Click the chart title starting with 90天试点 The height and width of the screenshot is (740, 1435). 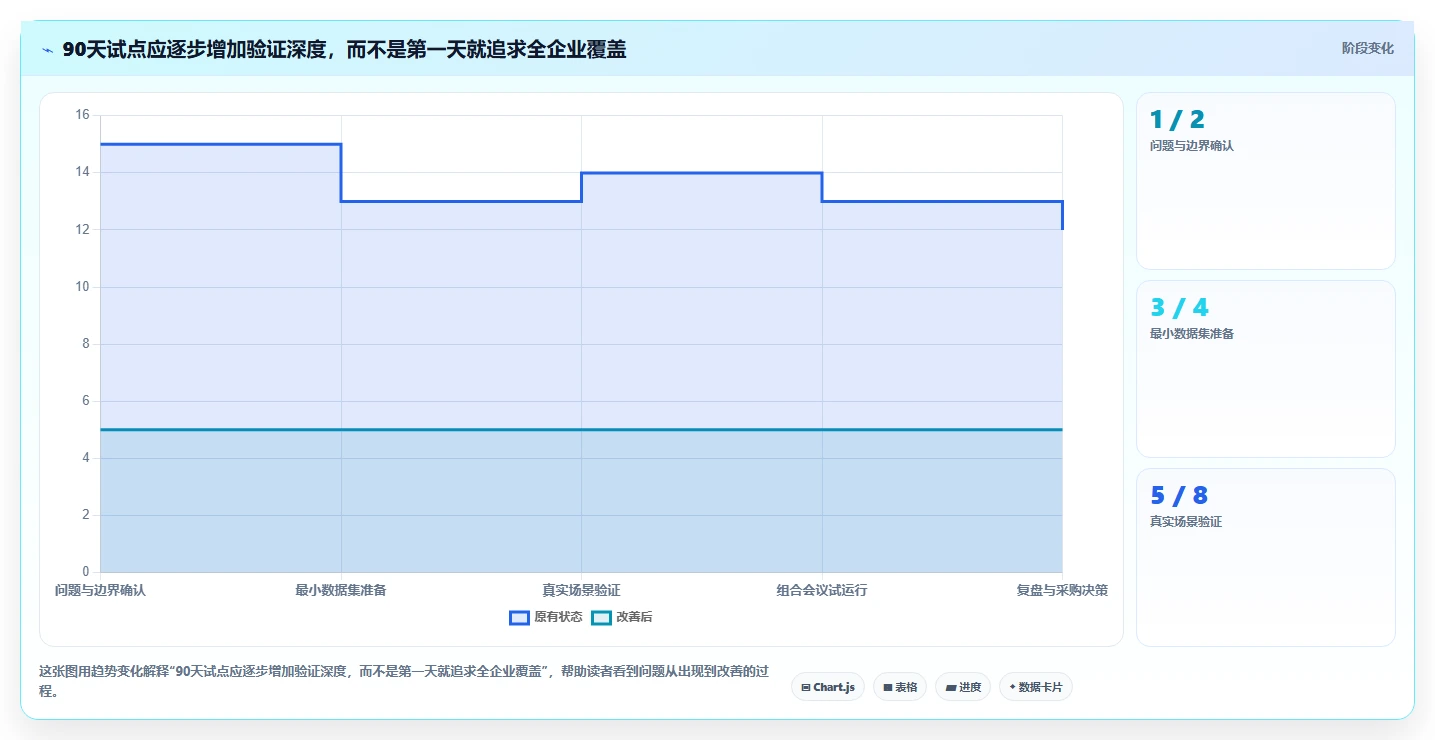click(344, 49)
